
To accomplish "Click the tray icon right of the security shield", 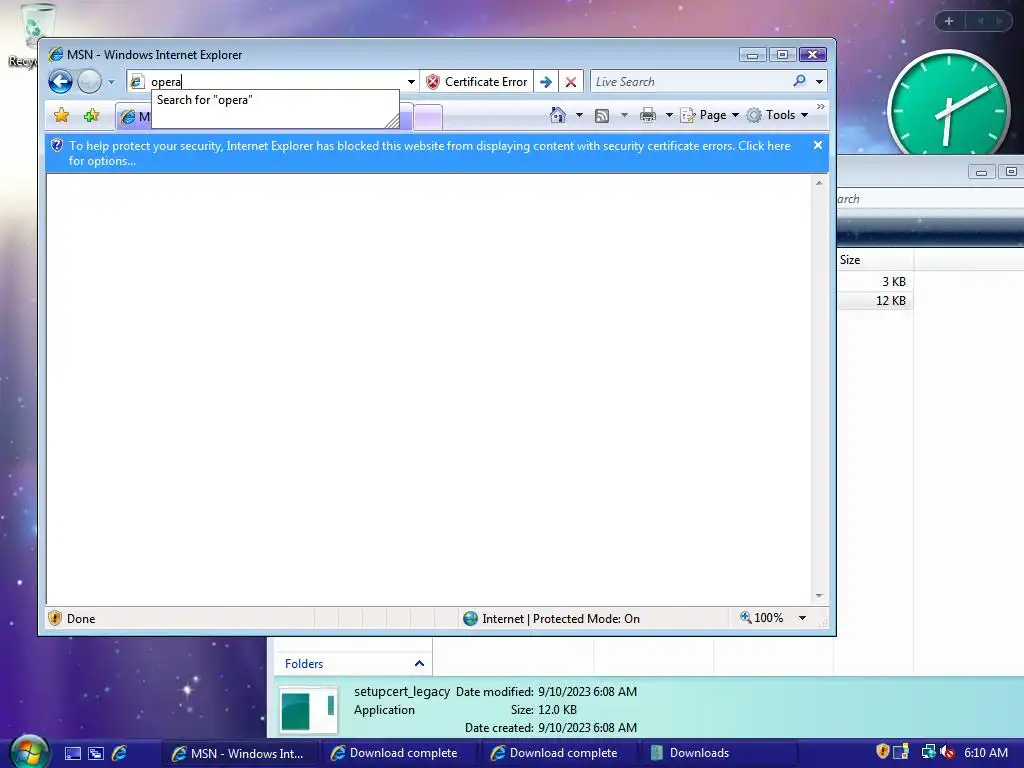I will click(901, 752).
